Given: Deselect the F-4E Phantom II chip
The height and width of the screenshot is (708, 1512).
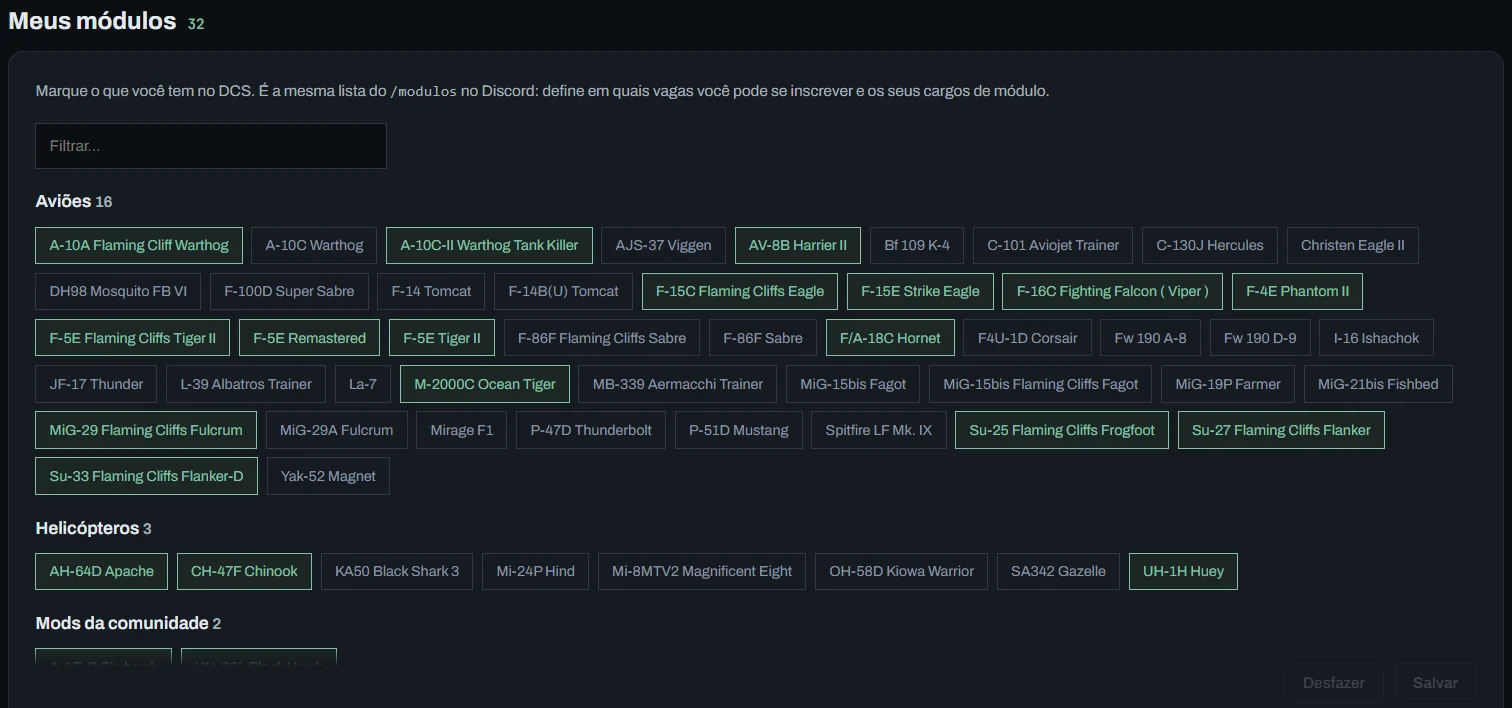Looking at the screenshot, I should click(1298, 292).
